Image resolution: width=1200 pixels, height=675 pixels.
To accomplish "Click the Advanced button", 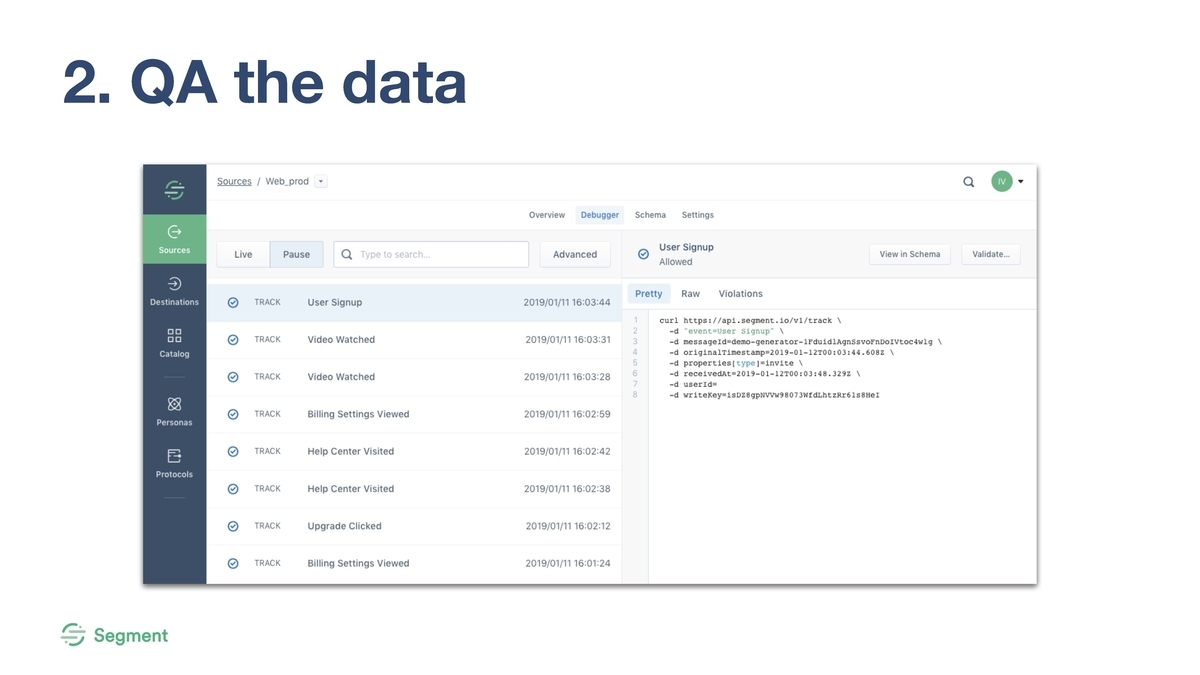I will (x=575, y=254).
